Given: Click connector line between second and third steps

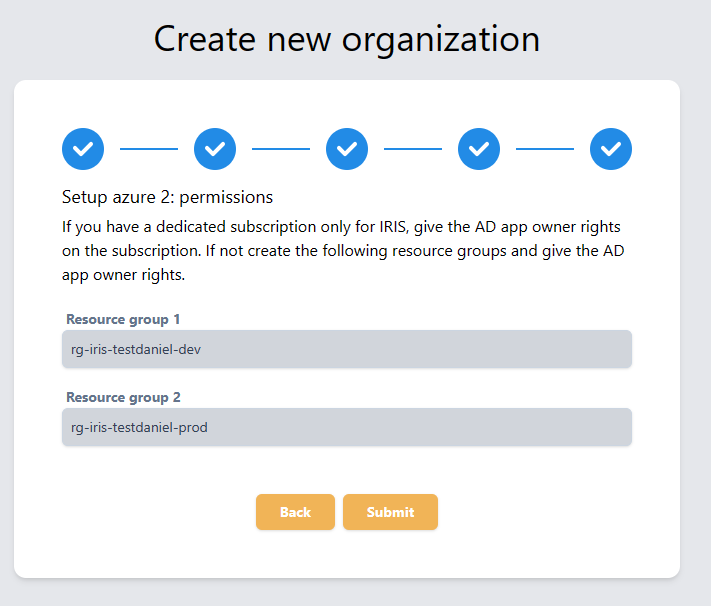Looking at the screenshot, I should pyautogui.click(x=281, y=149).
